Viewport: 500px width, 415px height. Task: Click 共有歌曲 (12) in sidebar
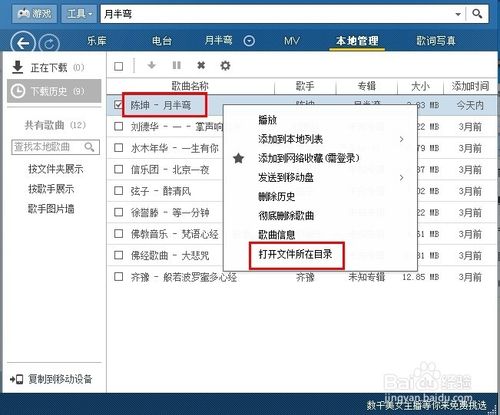55,125
